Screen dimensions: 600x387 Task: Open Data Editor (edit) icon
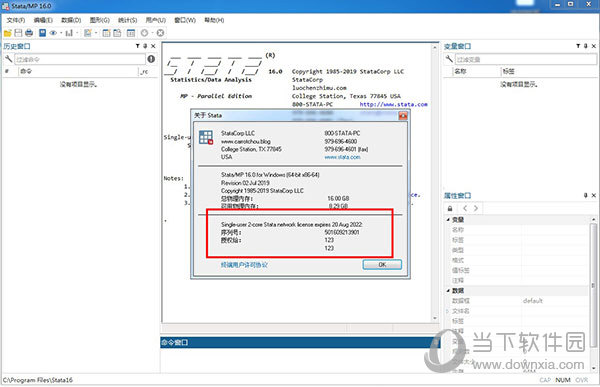click(x=106, y=33)
